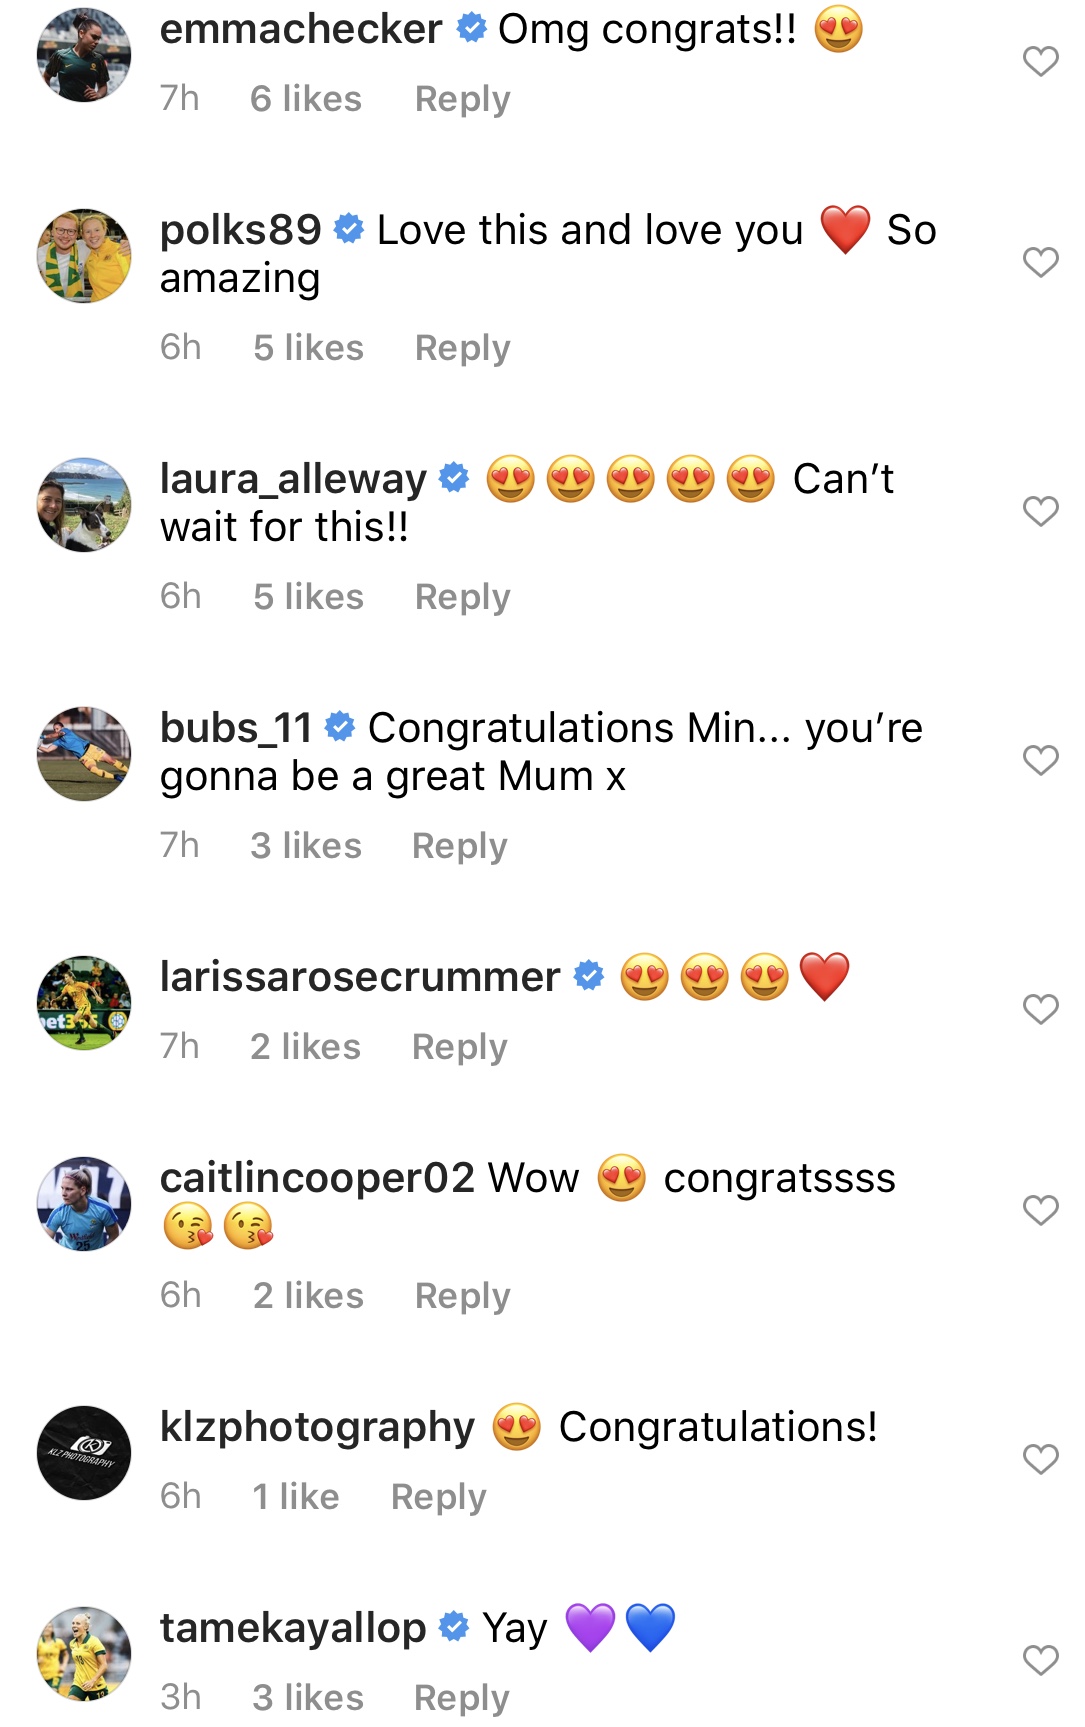Like emmachecker's comment with the heart
The width and height of the screenshot is (1085, 1727).
point(1040,62)
